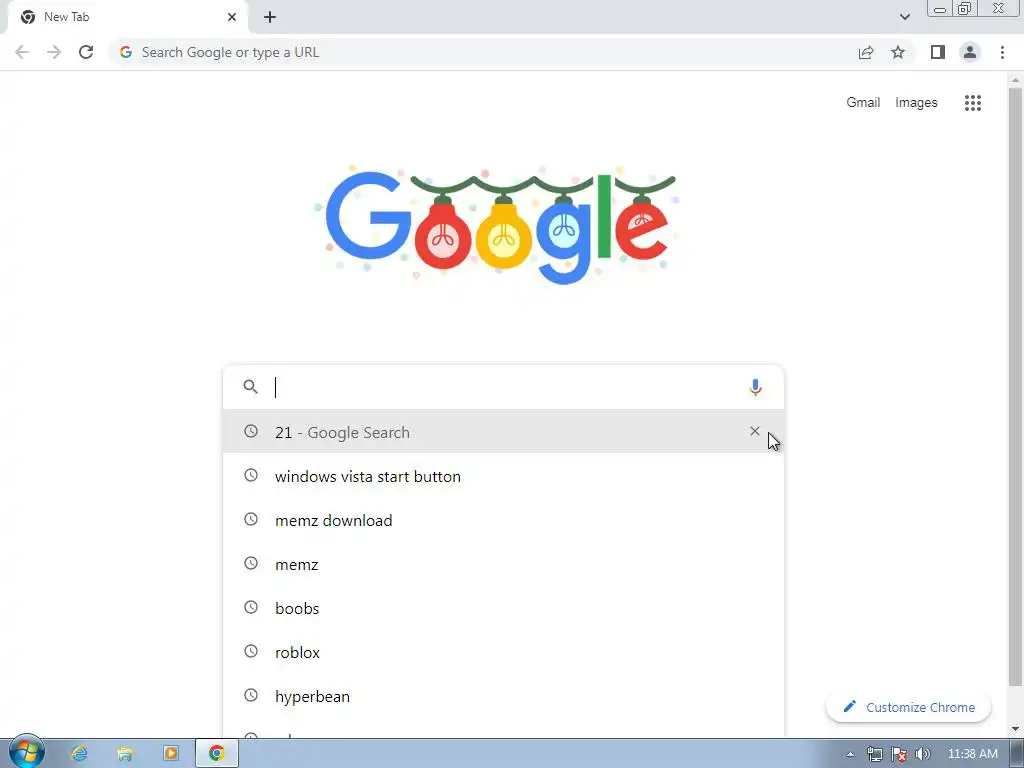Open Chrome's three-dot menu
The height and width of the screenshot is (768, 1024).
click(1002, 52)
